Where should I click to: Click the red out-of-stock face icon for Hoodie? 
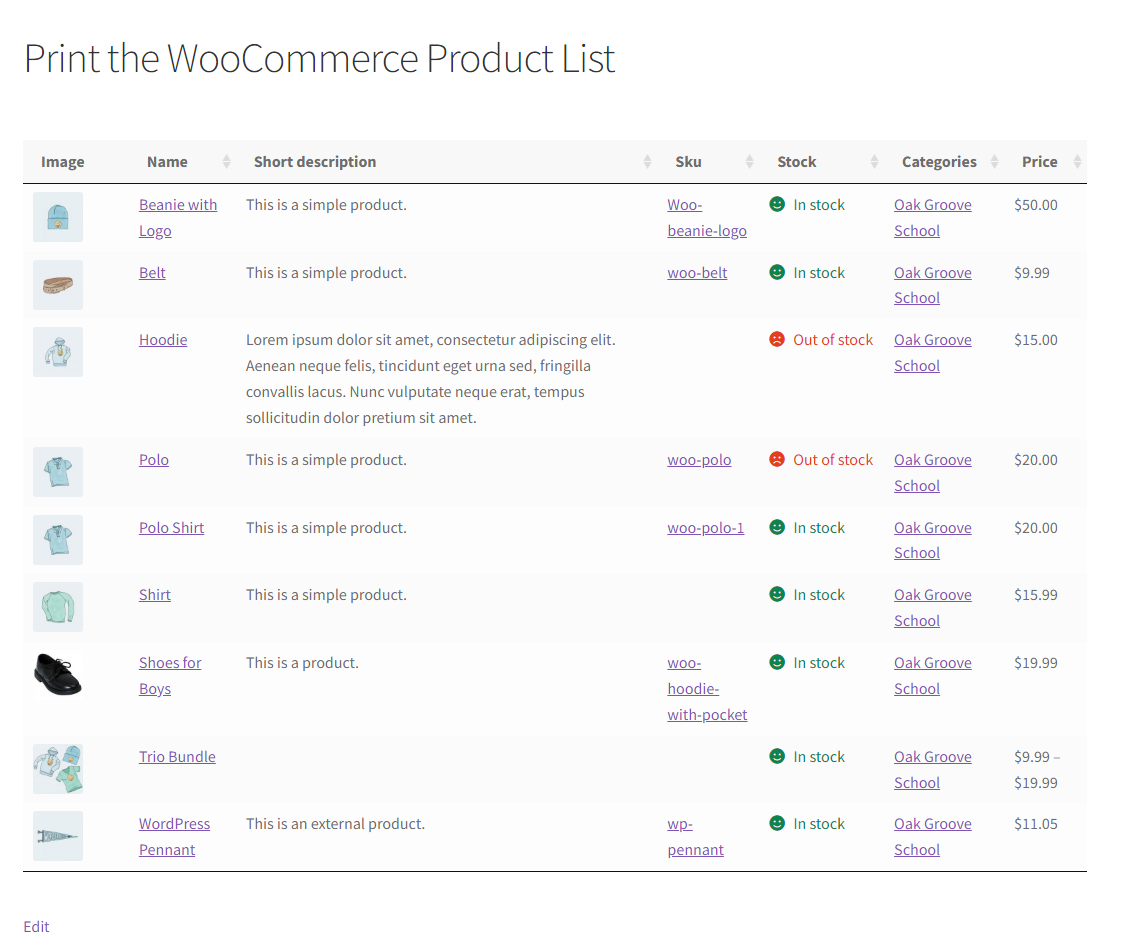pos(777,339)
